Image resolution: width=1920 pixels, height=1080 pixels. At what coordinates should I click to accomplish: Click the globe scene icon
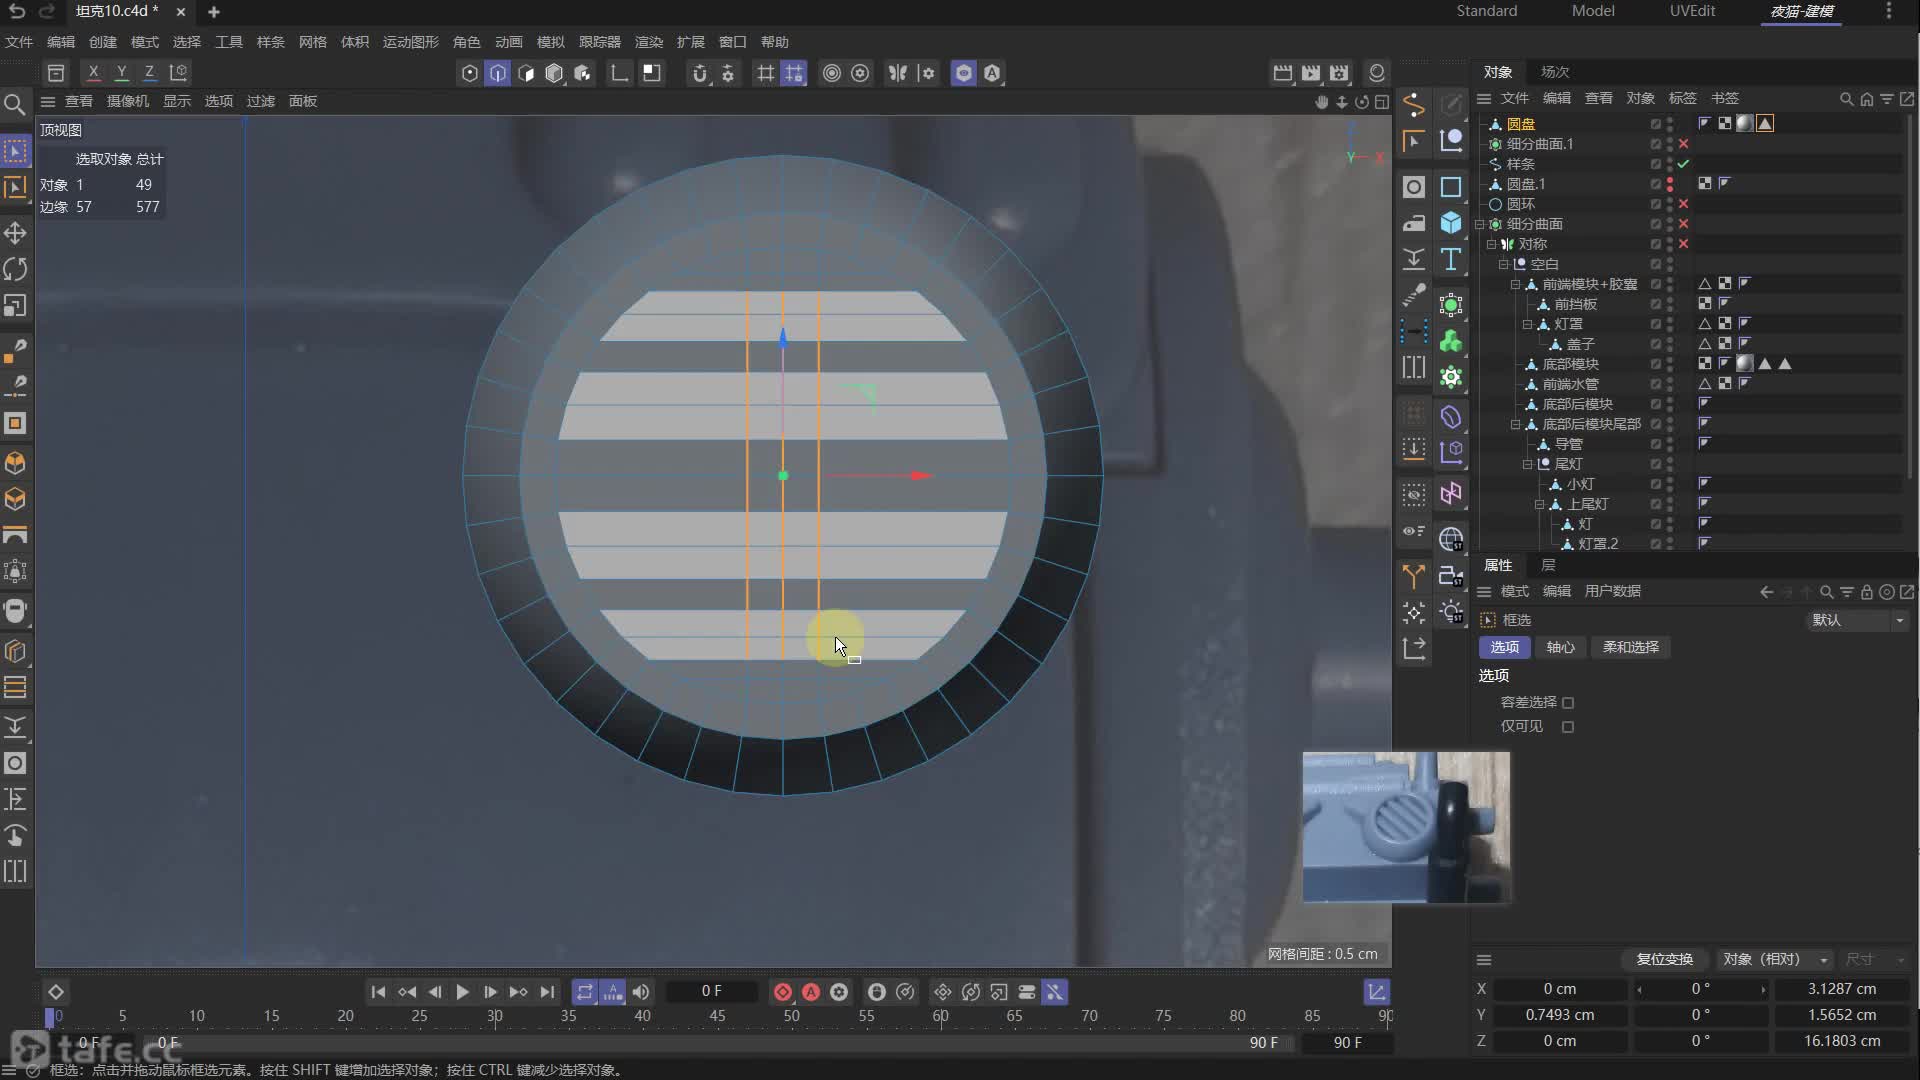[x=1451, y=539]
